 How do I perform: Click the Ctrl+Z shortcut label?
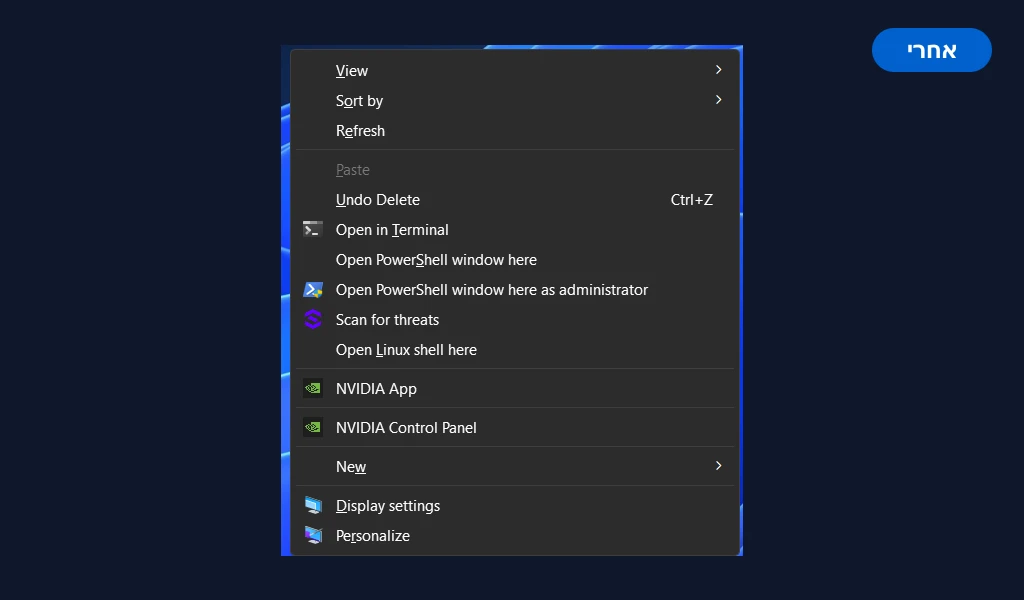click(x=692, y=200)
